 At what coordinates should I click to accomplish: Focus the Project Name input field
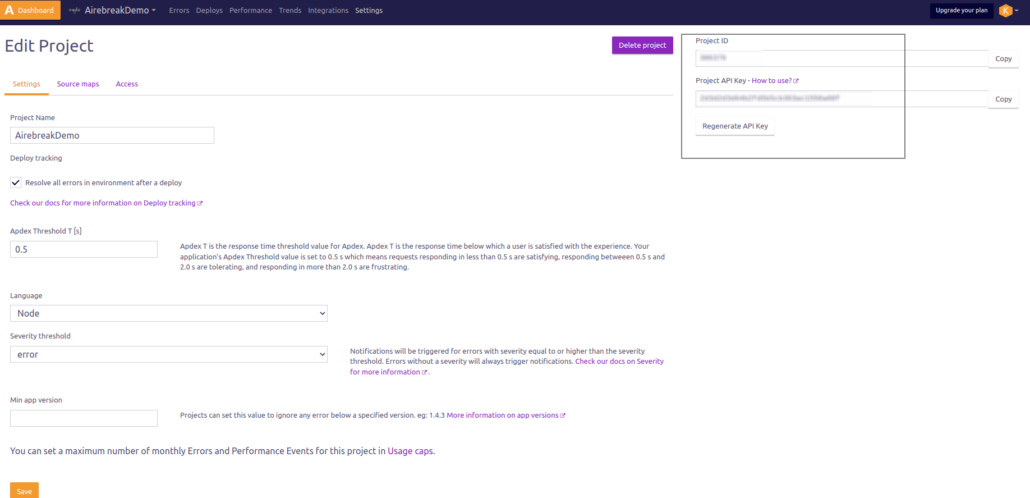[112, 135]
